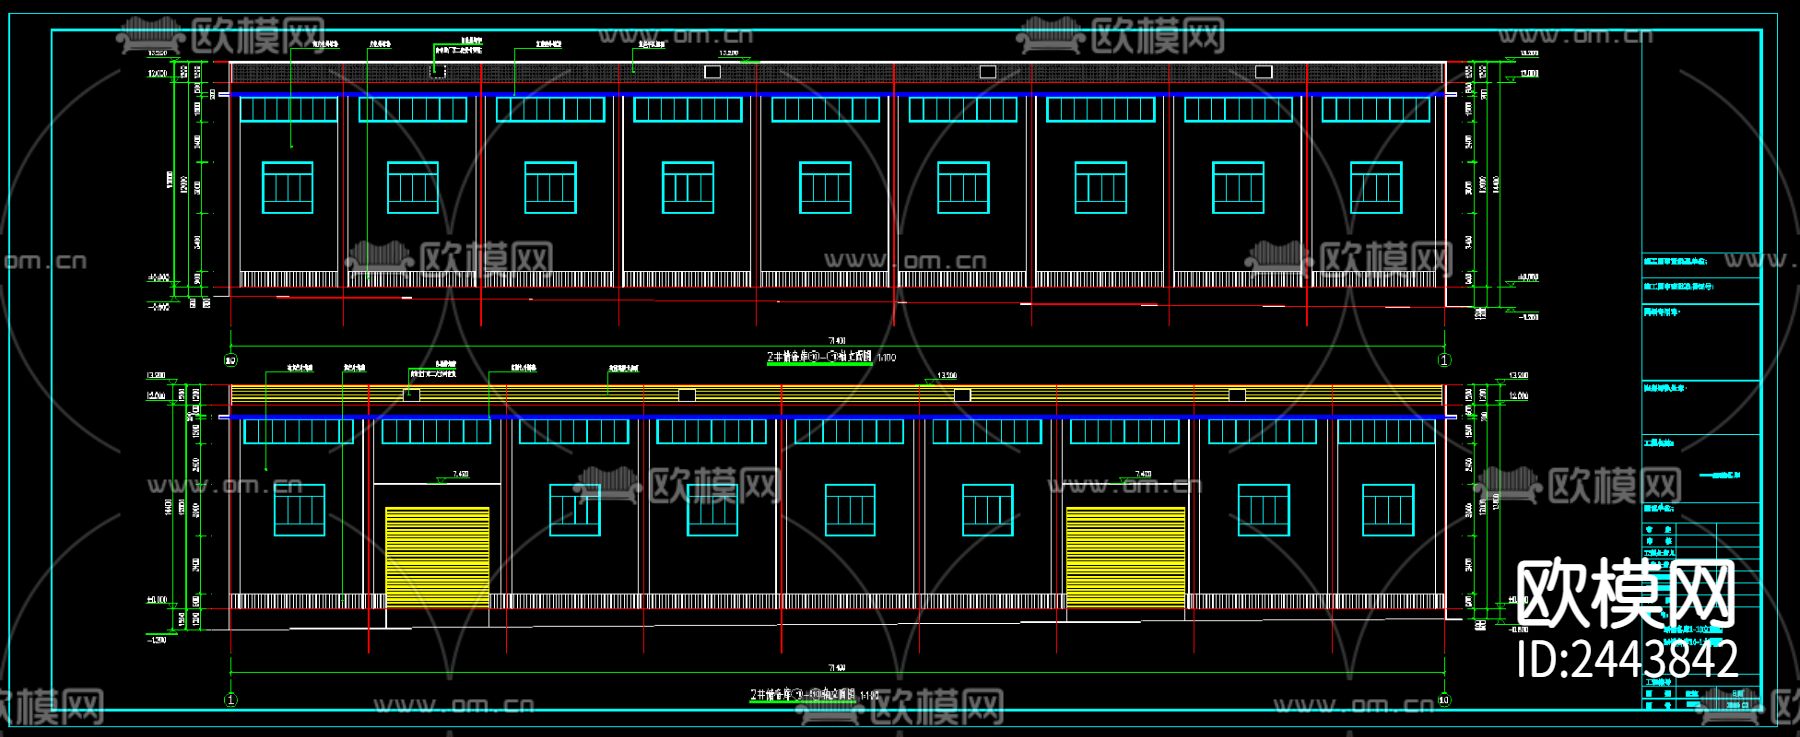Select the upper elevation title 2#储备库 ⑩-① 轴立面图
This screenshot has height=737, width=1800.
coord(821,357)
